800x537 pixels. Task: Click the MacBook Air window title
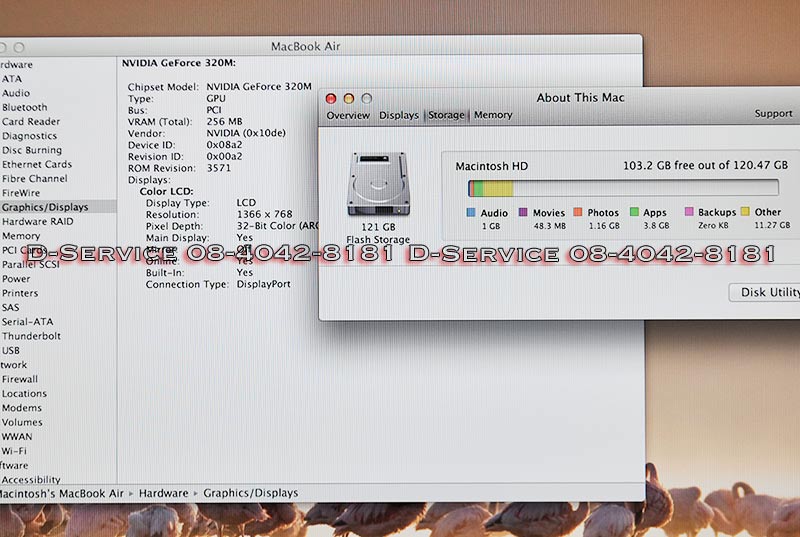tap(305, 46)
